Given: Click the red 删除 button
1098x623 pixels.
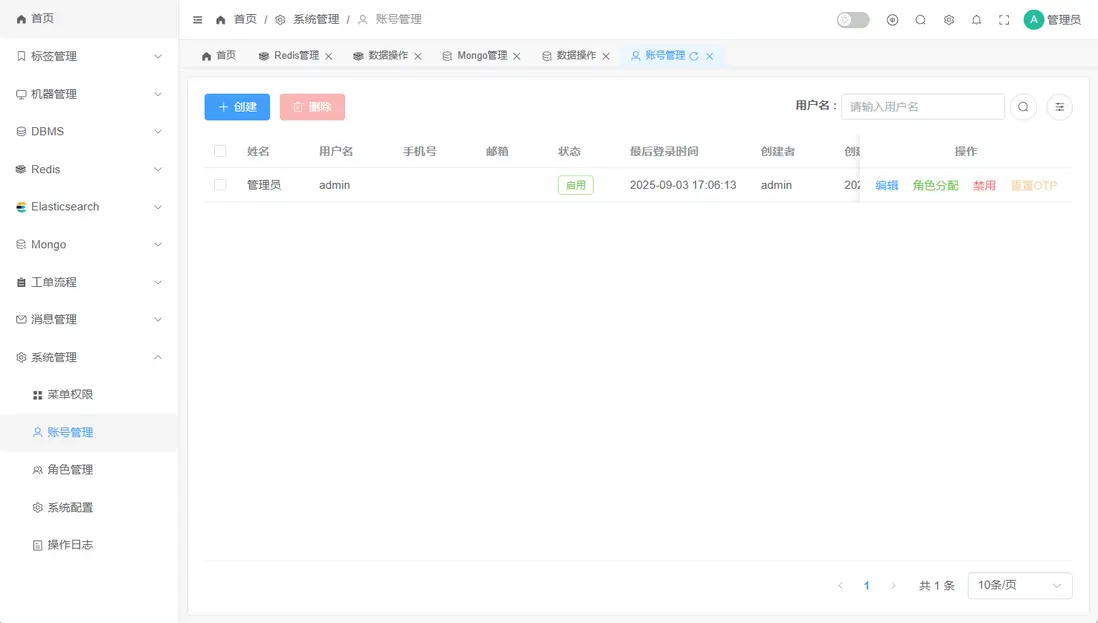Looking at the screenshot, I should 312,107.
